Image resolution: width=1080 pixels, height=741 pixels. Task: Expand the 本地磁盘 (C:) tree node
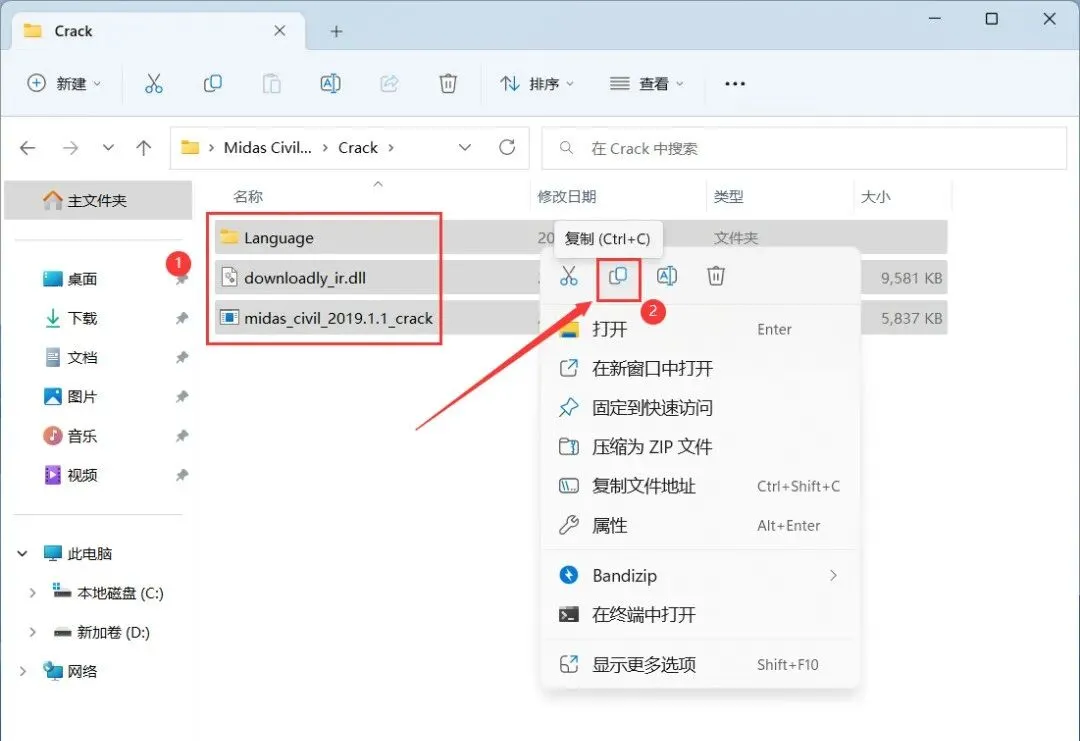pyautogui.click(x=32, y=592)
